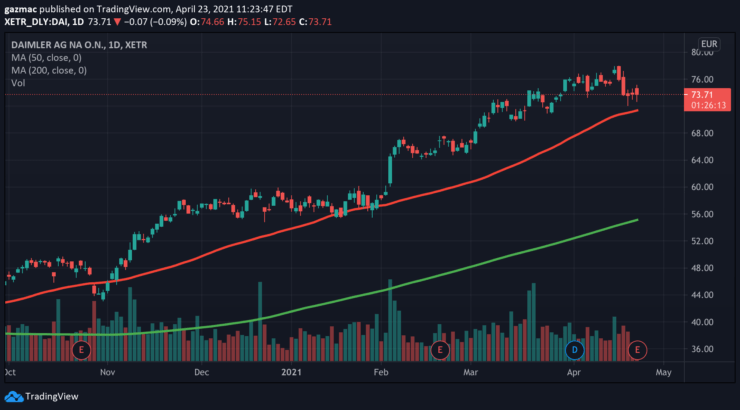The image size is (740, 410).
Task: Select the MA (200, close, 0) indicator label
Action: [49, 70]
